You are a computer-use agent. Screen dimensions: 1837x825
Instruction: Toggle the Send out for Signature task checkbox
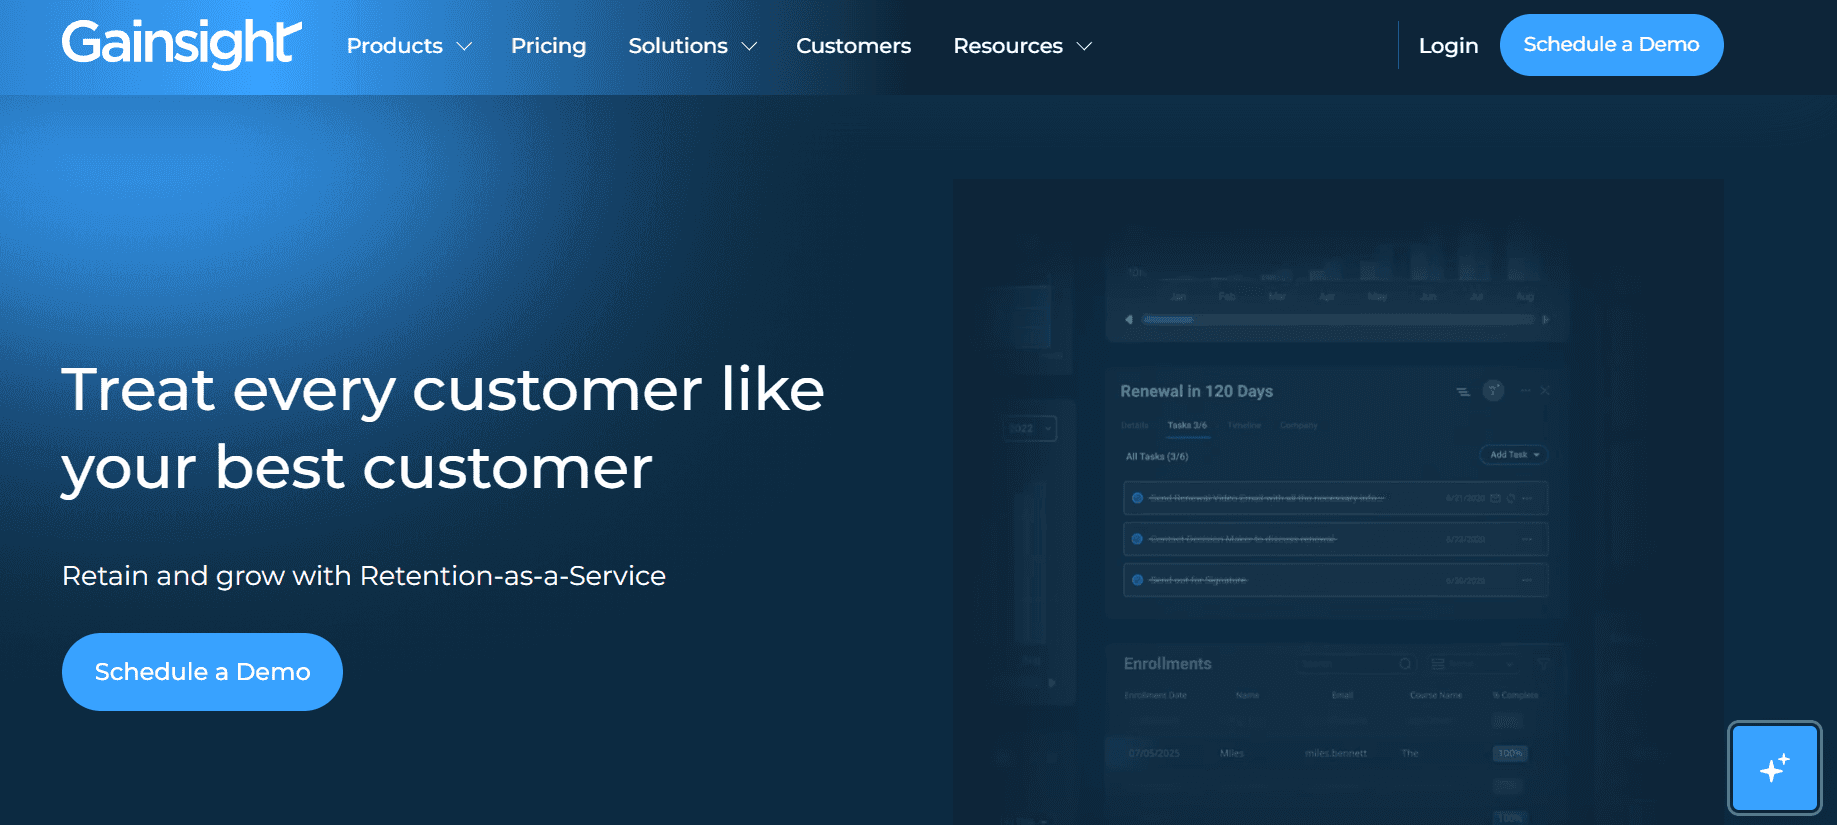[x=1137, y=580]
